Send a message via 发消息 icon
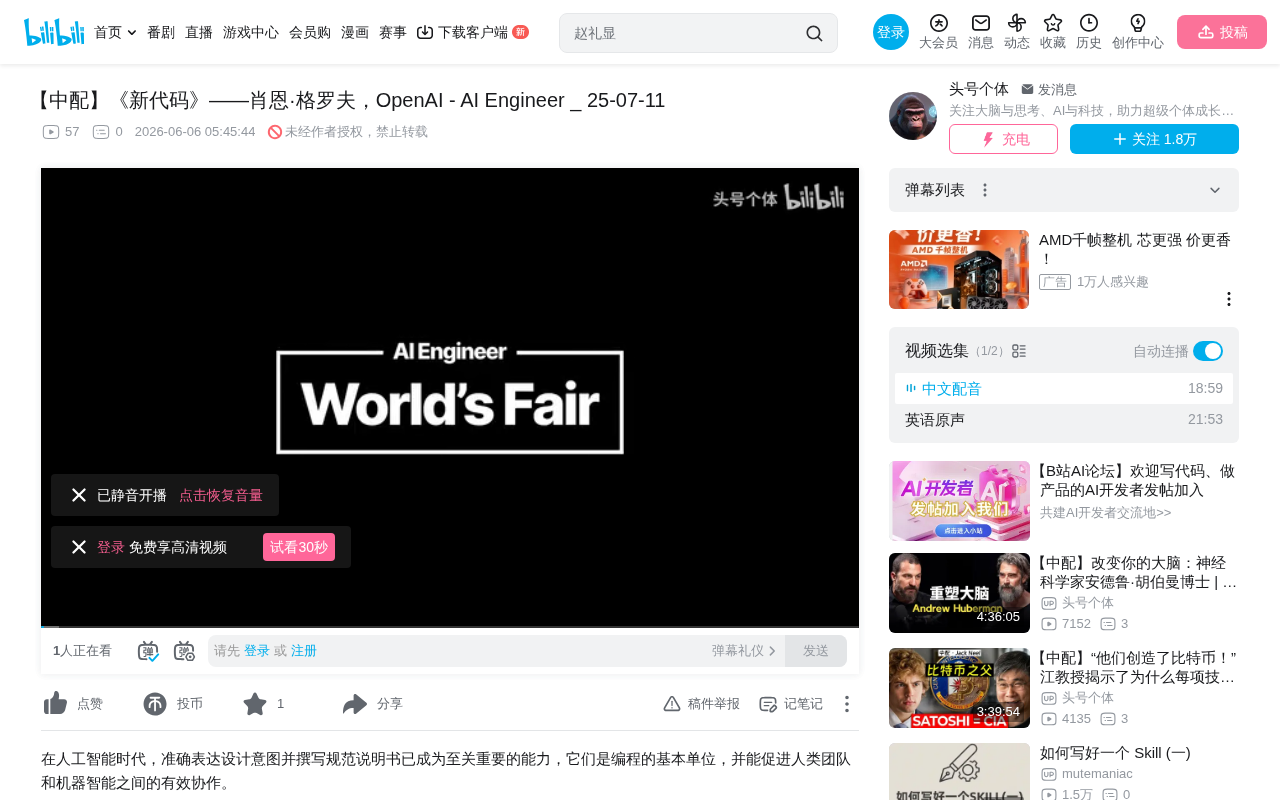The image size is (1280, 800). tap(1027, 89)
